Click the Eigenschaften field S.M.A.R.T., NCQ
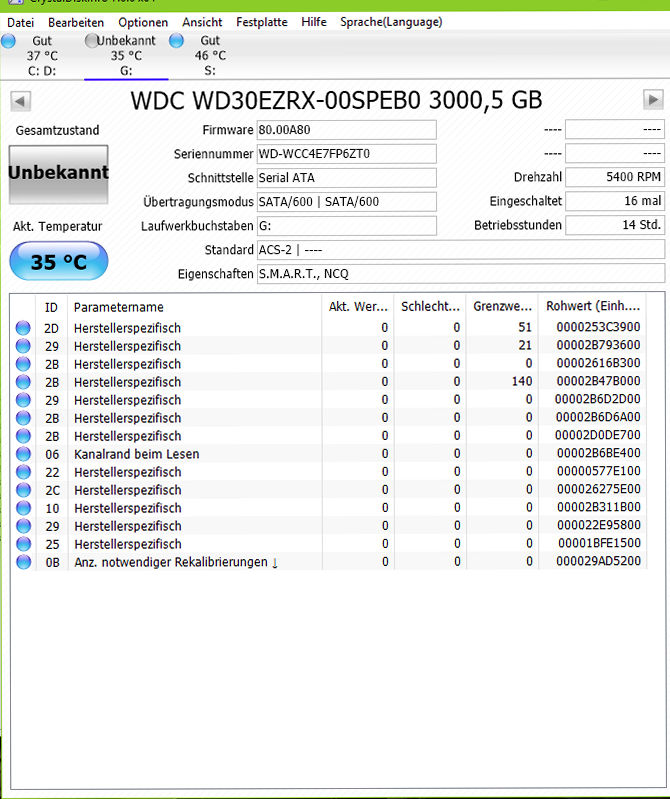This screenshot has width=670, height=799. (461, 274)
